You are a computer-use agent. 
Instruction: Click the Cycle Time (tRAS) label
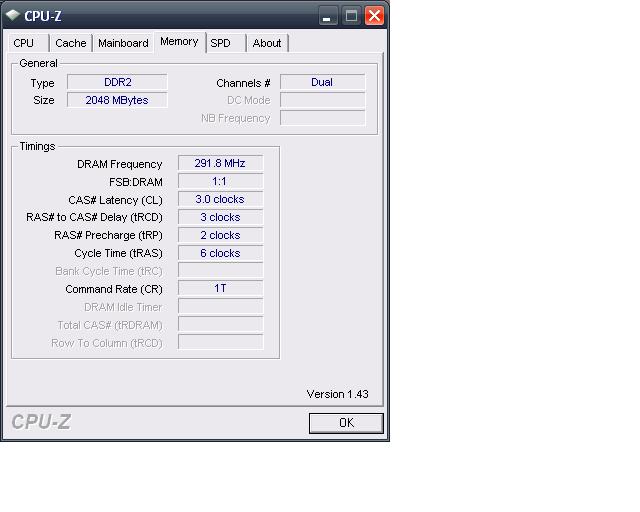click(118, 254)
